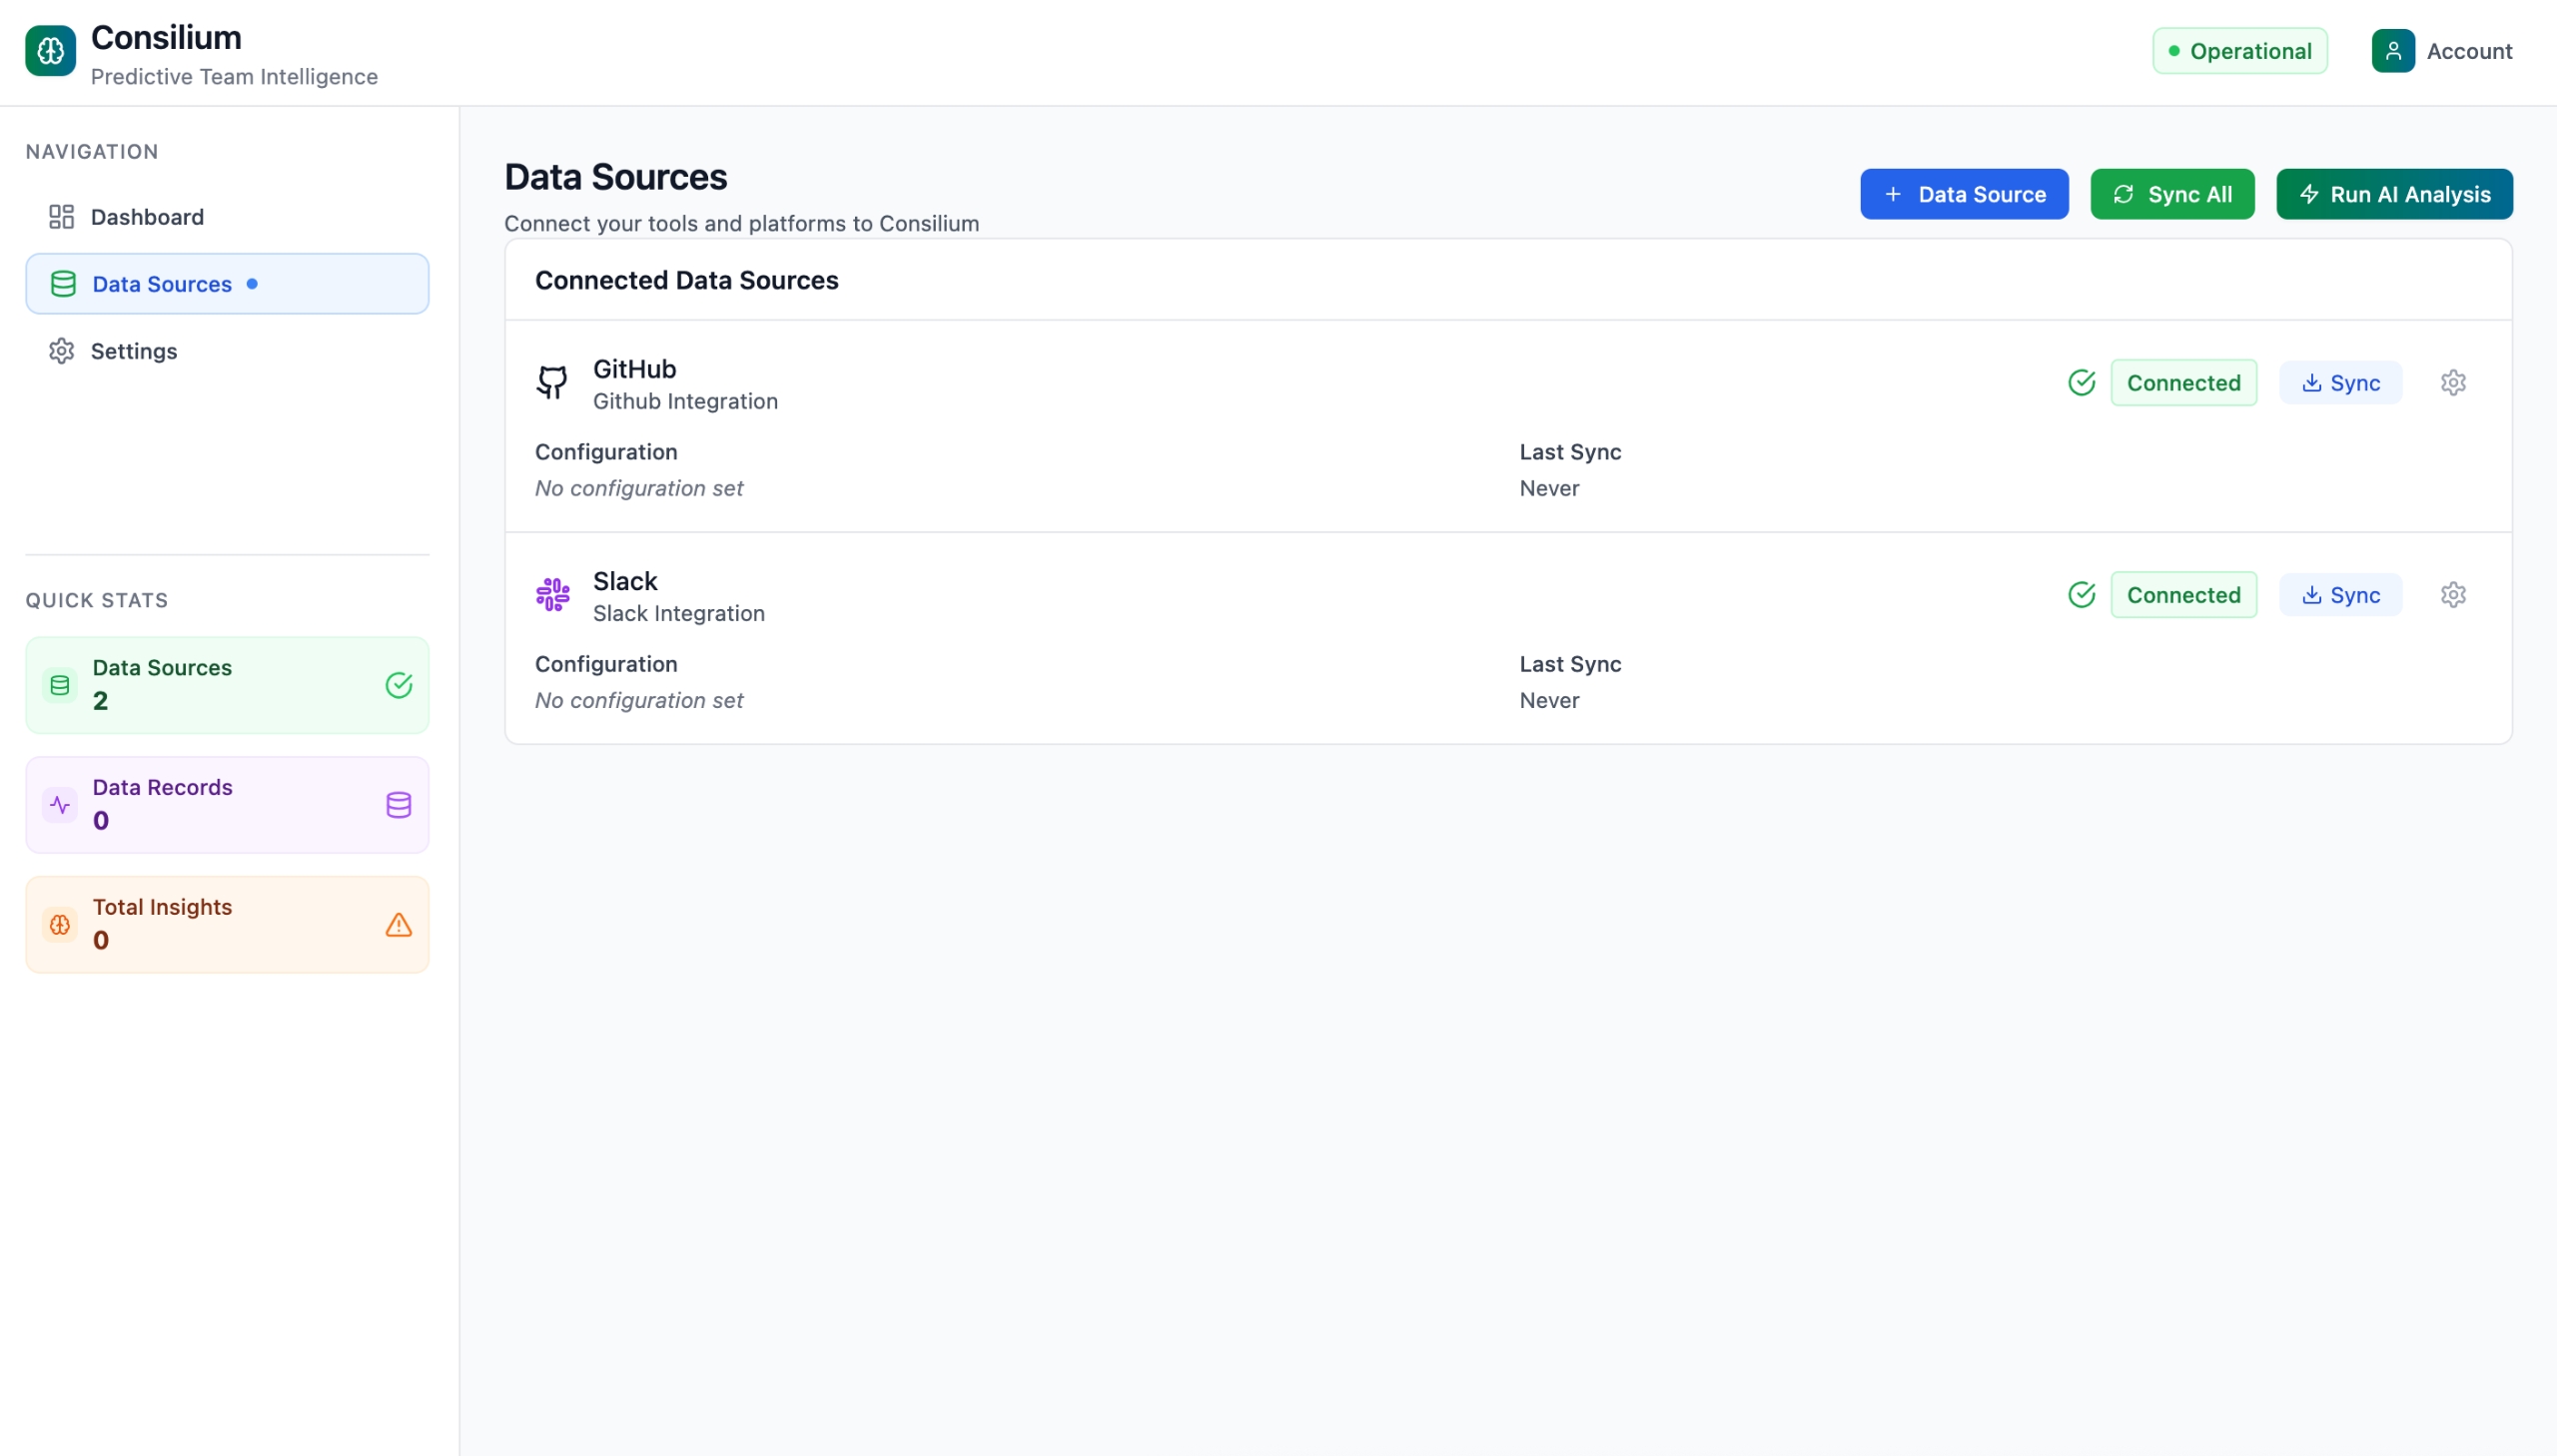
Task: Click the Operational status badge
Action: (x=2239, y=51)
